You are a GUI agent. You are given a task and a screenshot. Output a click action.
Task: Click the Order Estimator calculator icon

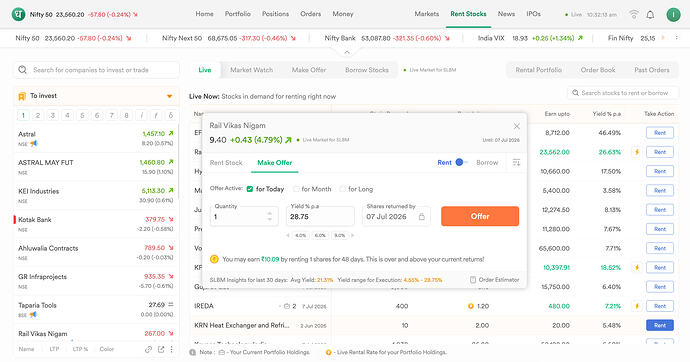tap(473, 280)
